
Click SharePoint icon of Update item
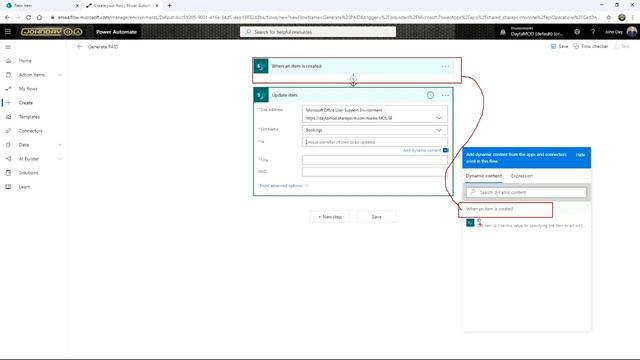(x=261, y=95)
